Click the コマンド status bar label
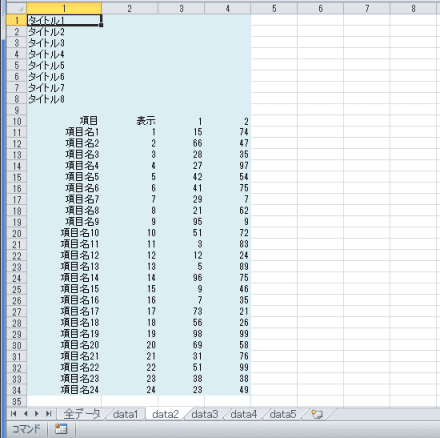The height and width of the screenshot is (438, 440). point(26,429)
